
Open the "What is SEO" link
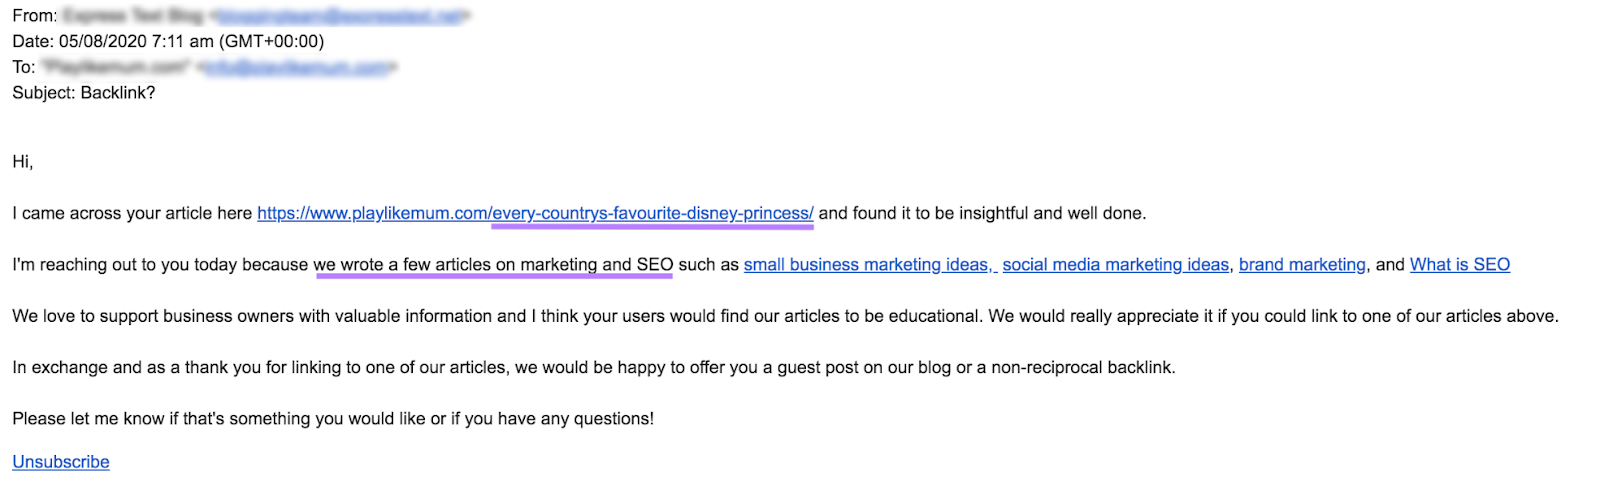click(x=1459, y=265)
